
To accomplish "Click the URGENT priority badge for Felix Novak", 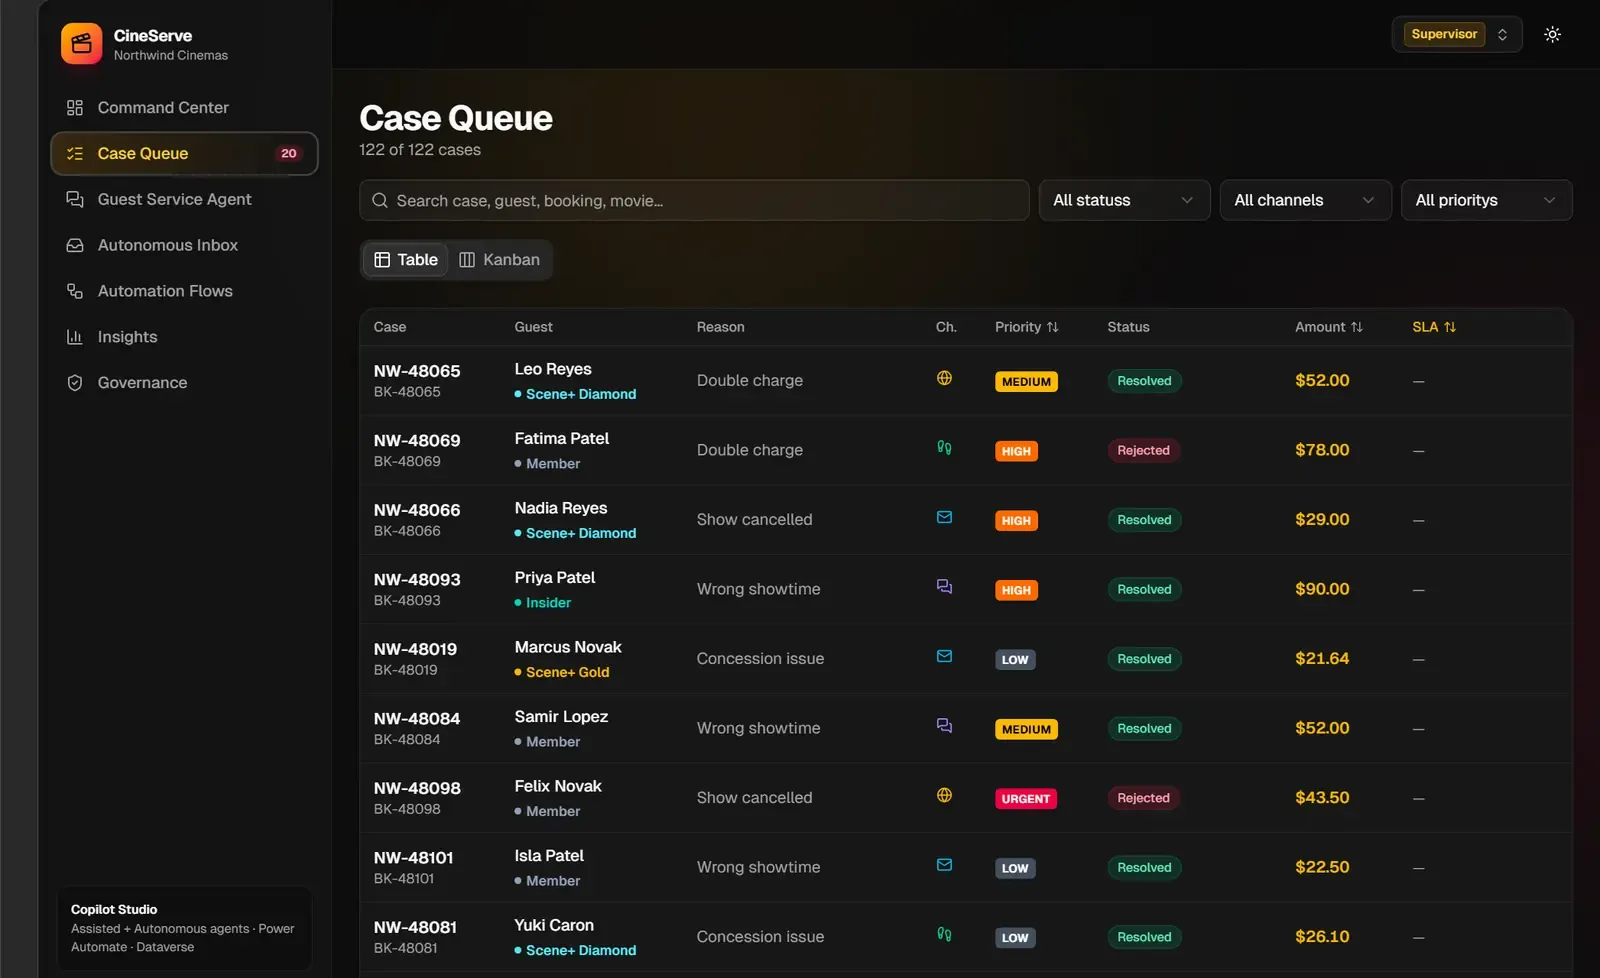I will tap(1026, 799).
